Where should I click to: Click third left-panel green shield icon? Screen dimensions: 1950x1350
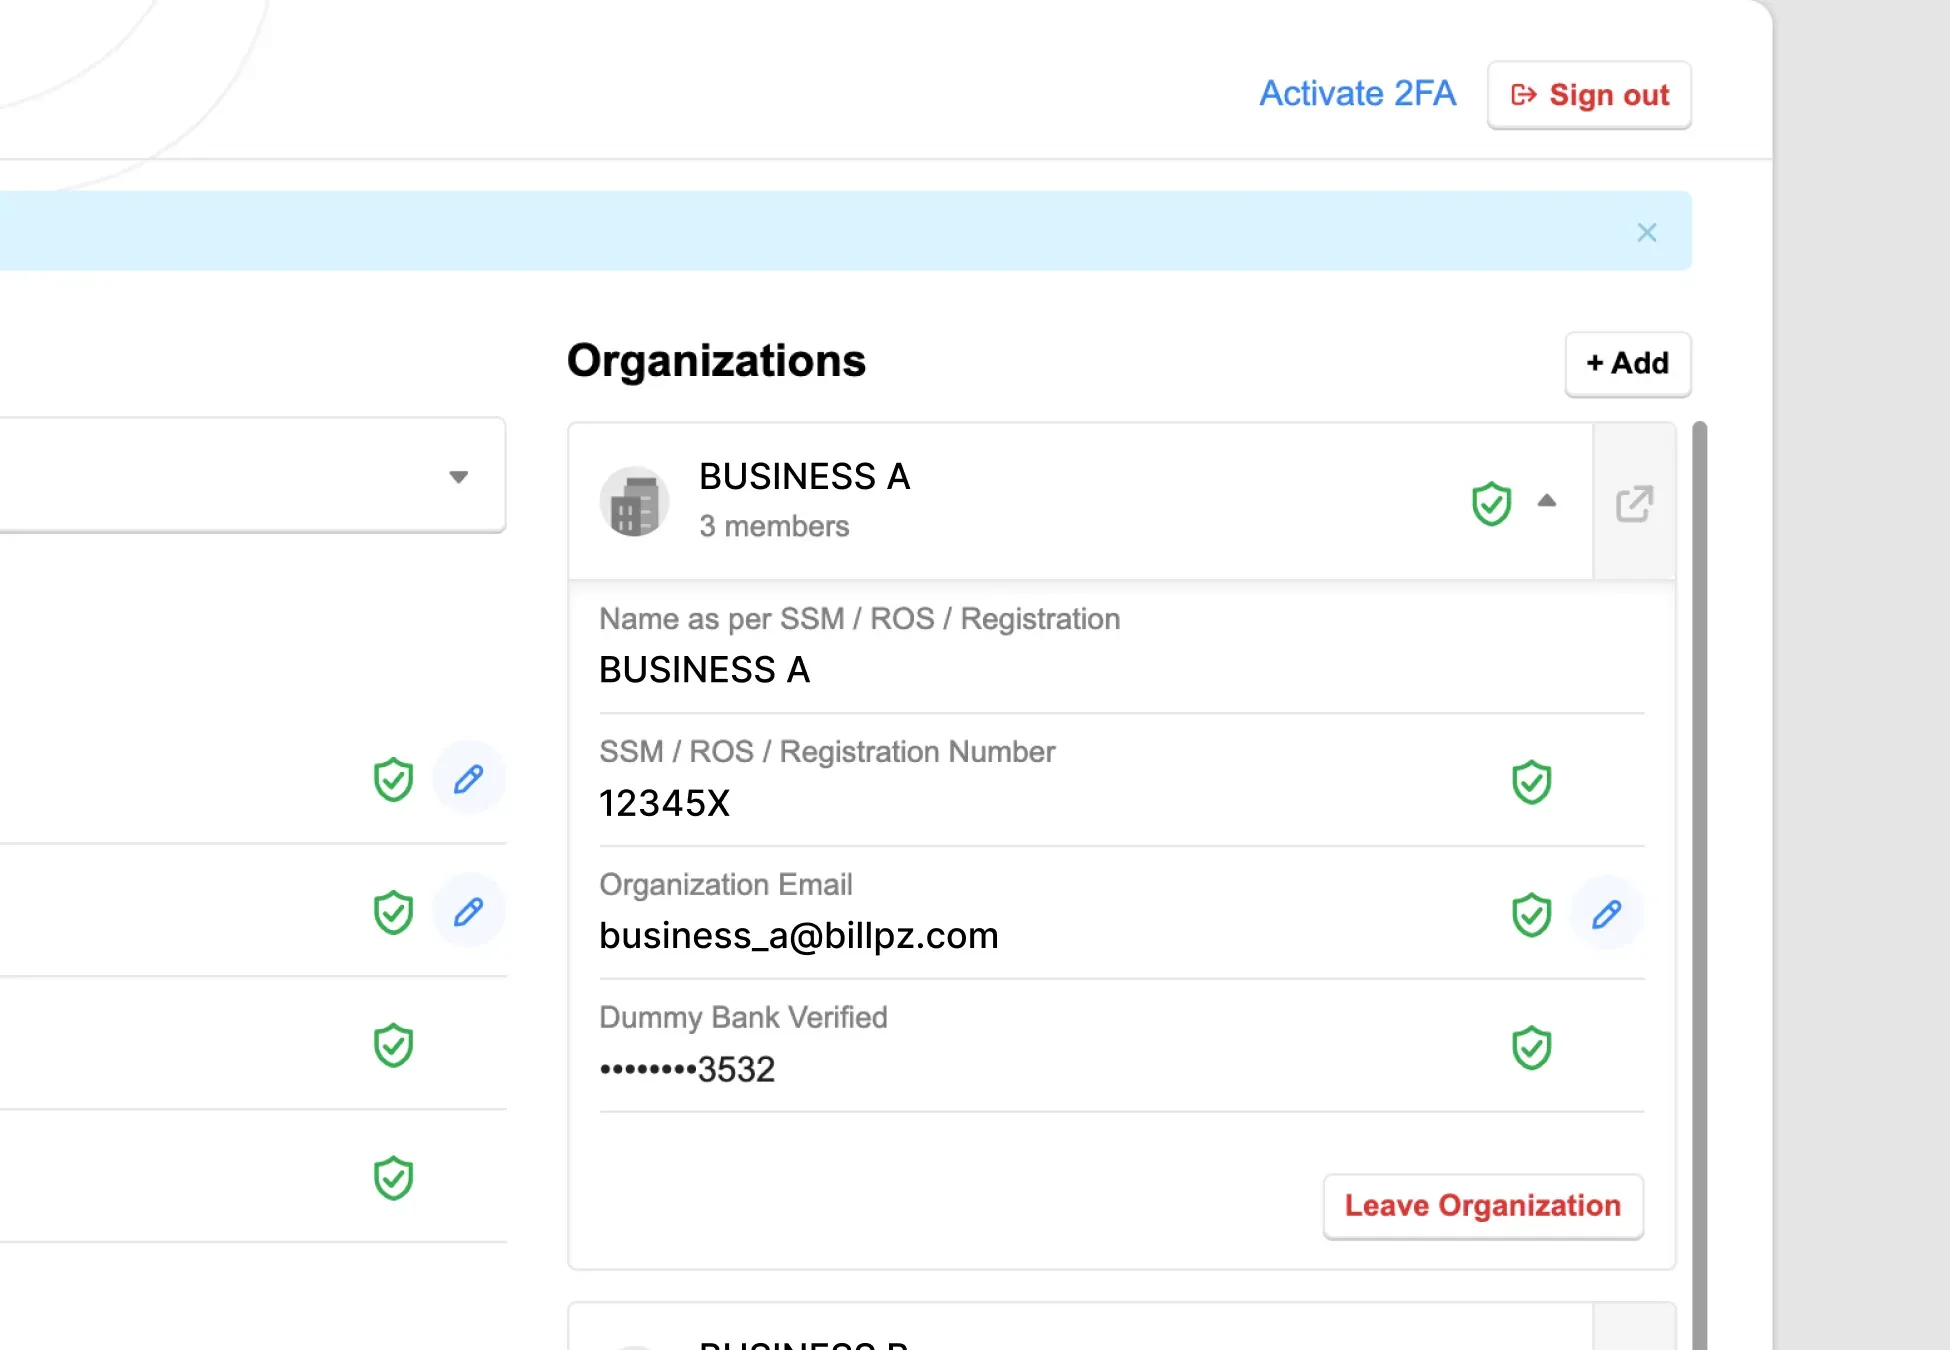393,1045
